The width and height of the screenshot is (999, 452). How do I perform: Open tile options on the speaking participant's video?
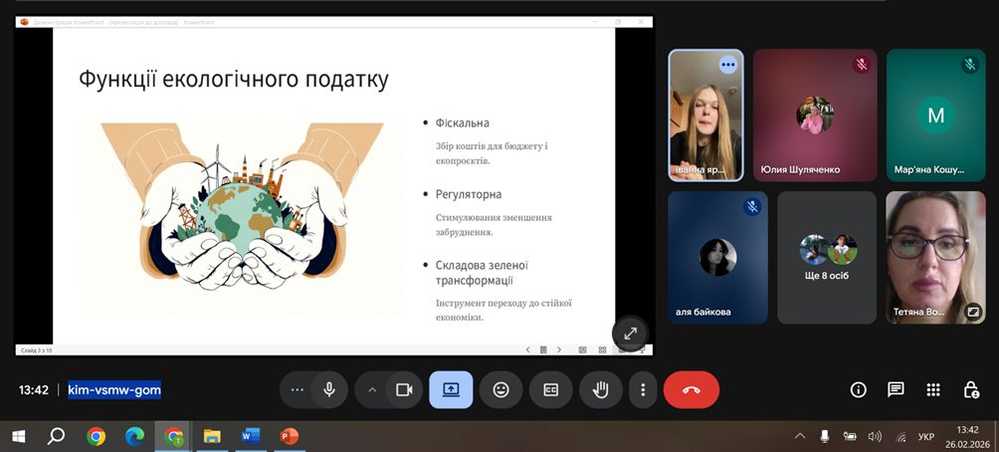pyautogui.click(x=727, y=64)
